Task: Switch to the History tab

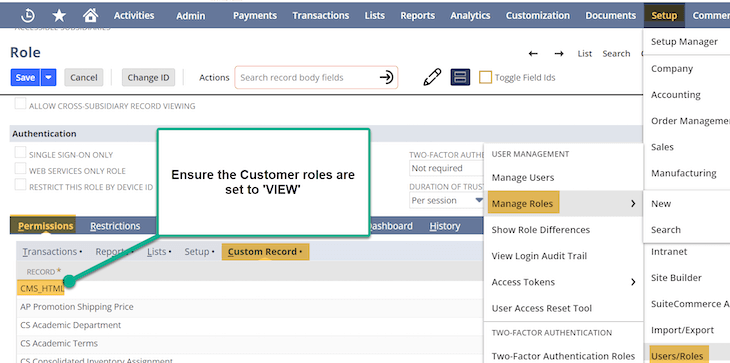Action: (x=445, y=226)
